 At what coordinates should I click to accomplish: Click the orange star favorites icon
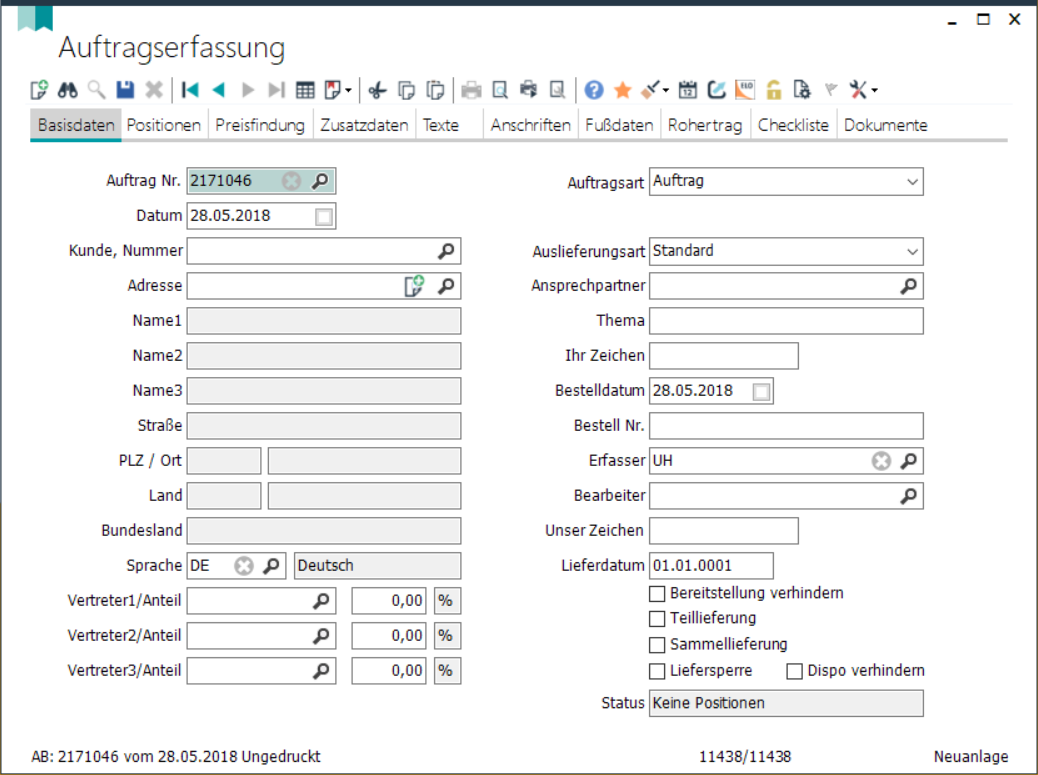[622, 89]
